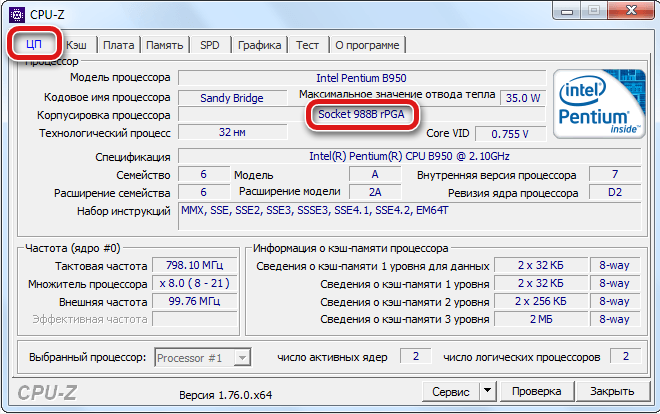Close the CPU-Z window with X
This screenshot has height=414, width=660.
pos(631,11)
